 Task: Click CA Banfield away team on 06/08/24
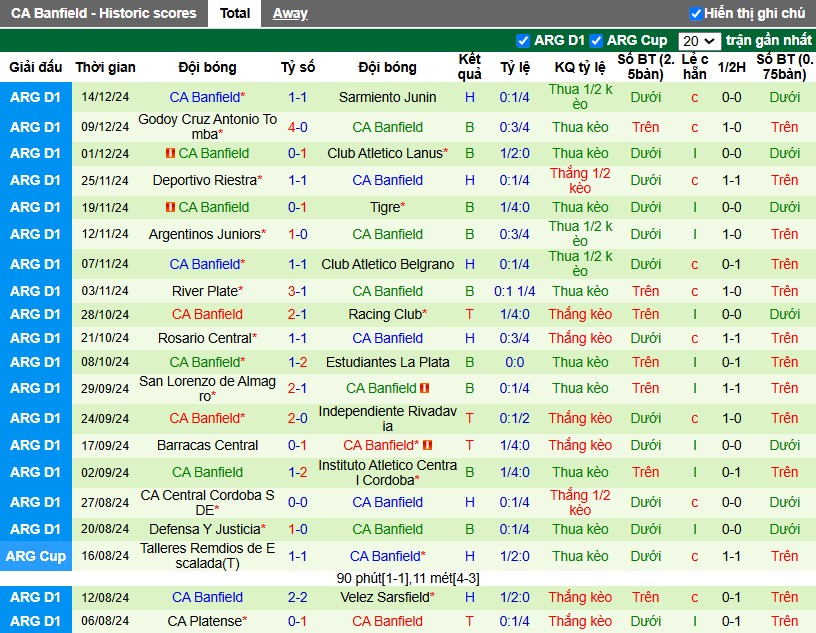pyautogui.click(x=387, y=622)
